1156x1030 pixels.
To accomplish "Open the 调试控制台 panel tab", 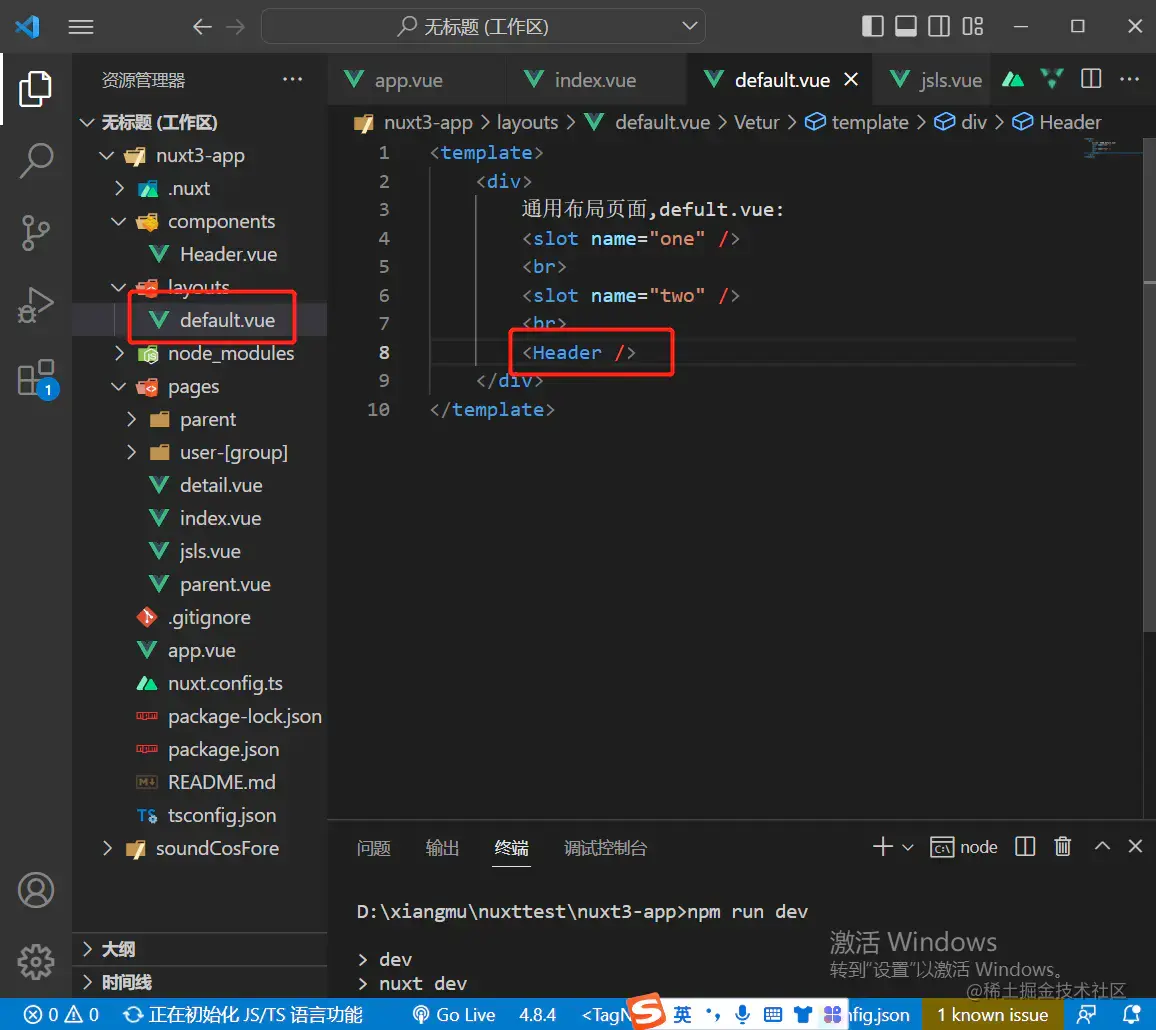I will 605,848.
